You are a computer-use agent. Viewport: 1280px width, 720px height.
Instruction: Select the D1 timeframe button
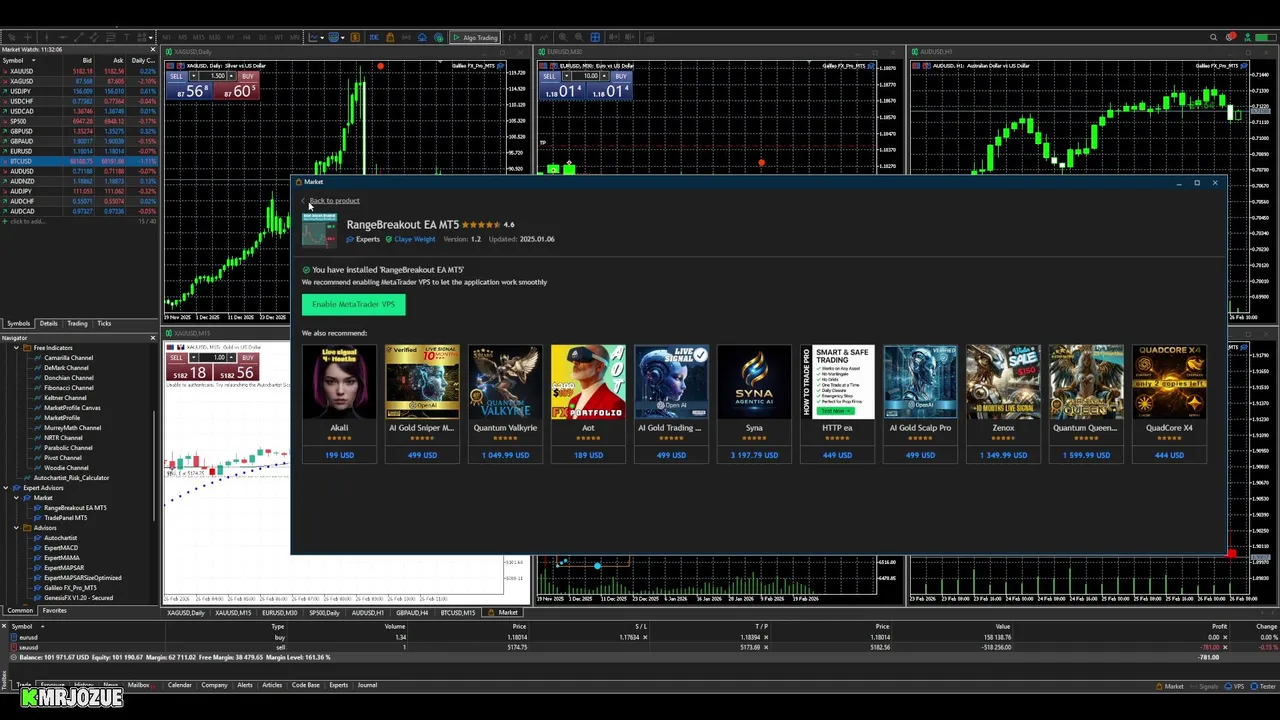click(262, 38)
